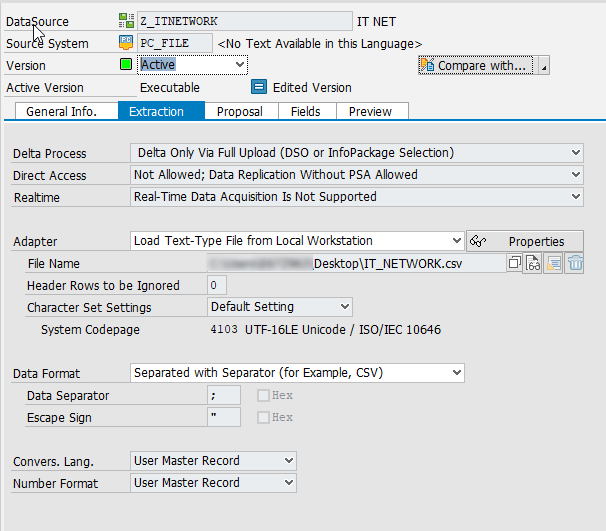
Task: Click '<No Text Available in this Language>' text
Action: (x=320, y=44)
